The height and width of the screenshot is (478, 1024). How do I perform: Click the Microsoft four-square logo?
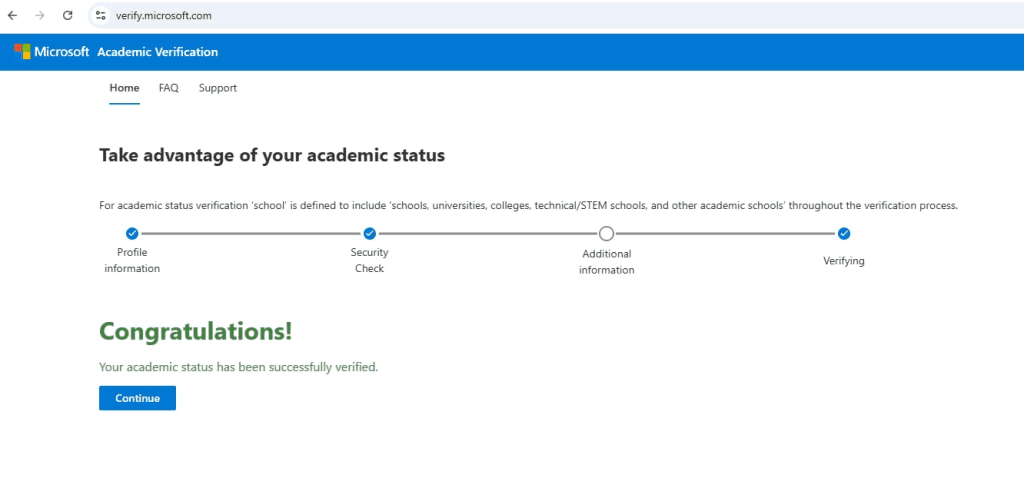(22, 51)
